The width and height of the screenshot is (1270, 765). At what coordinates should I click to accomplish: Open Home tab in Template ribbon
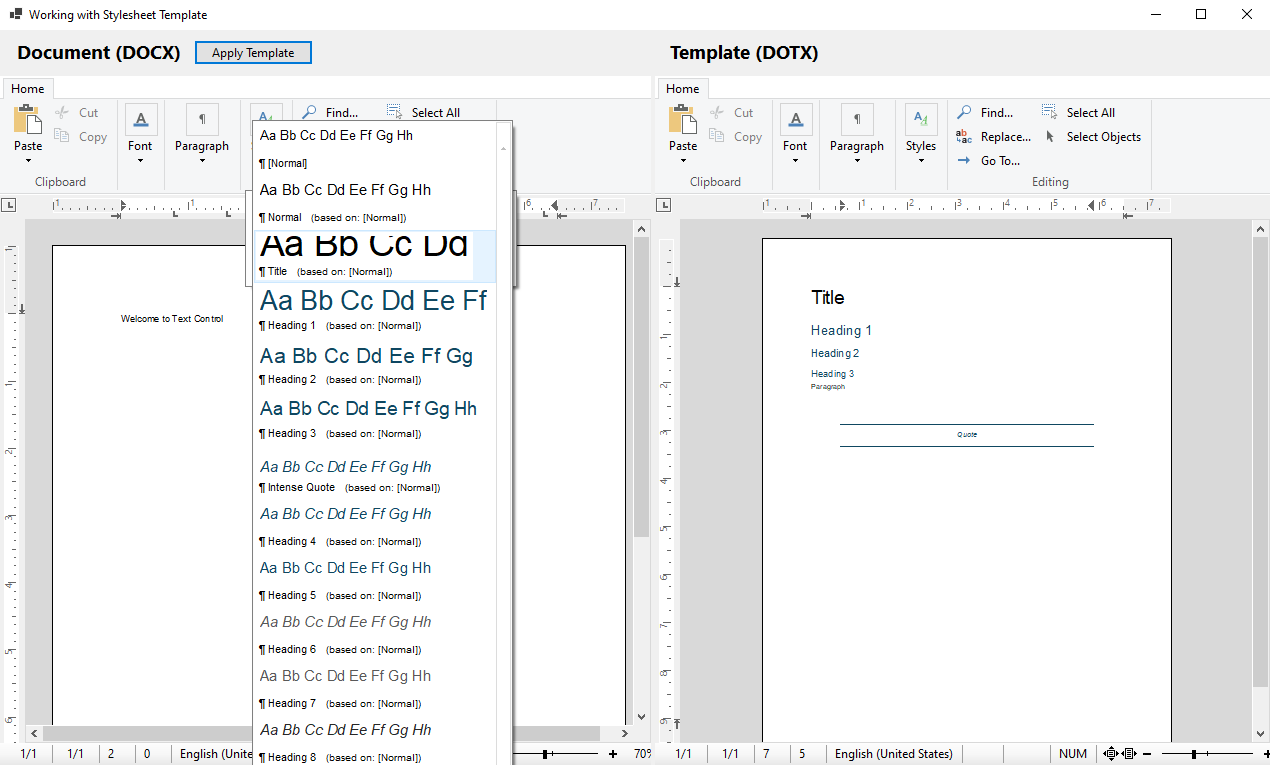tap(683, 89)
